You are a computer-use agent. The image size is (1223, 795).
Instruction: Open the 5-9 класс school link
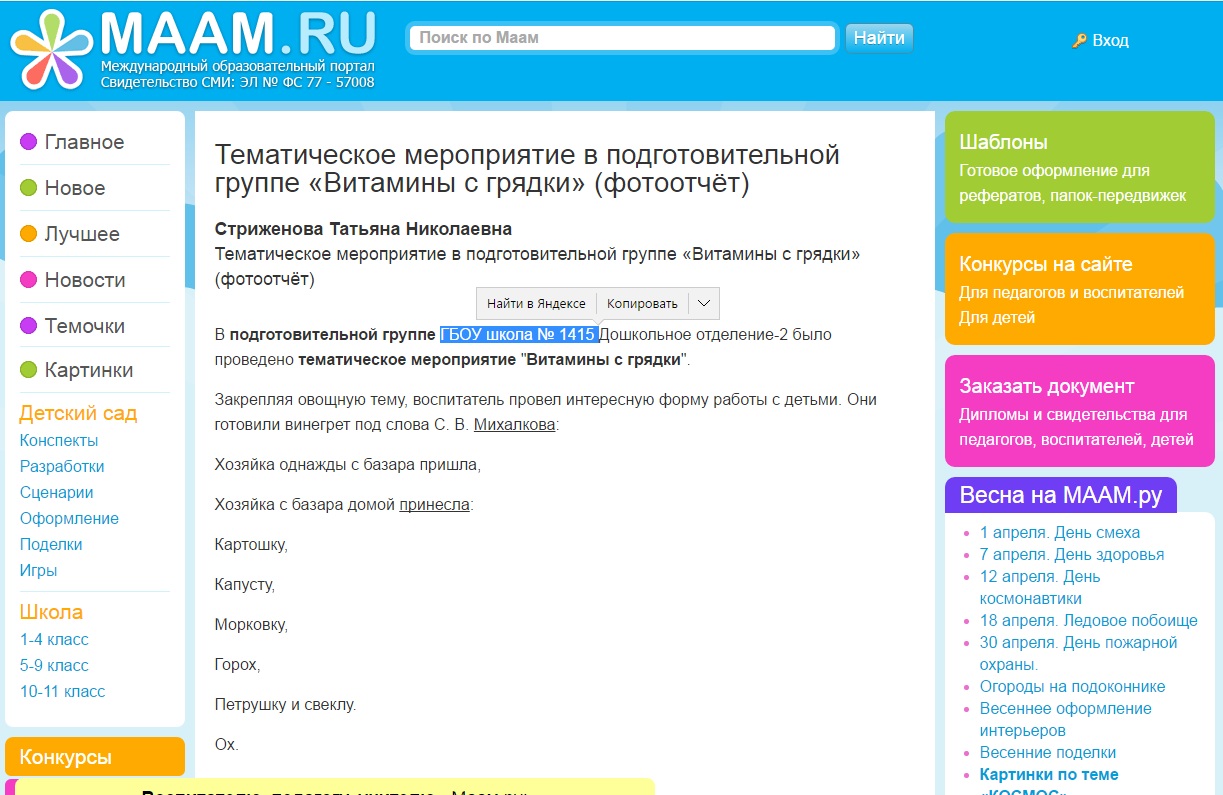tap(54, 665)
